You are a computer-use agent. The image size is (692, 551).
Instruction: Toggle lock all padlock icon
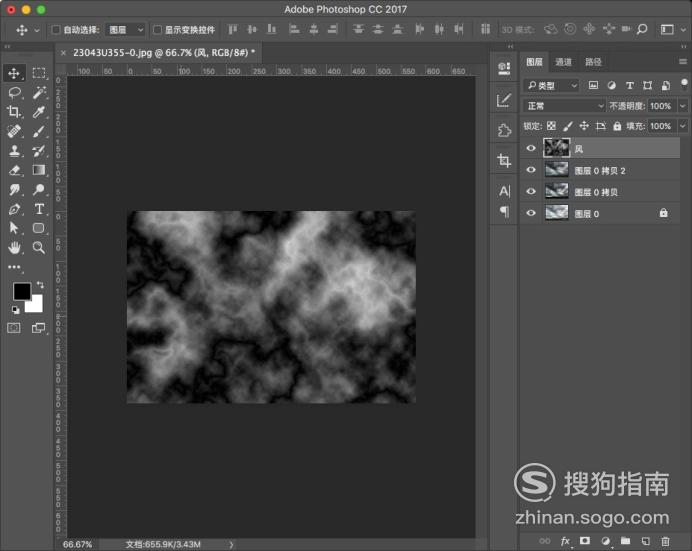point(617,126)
